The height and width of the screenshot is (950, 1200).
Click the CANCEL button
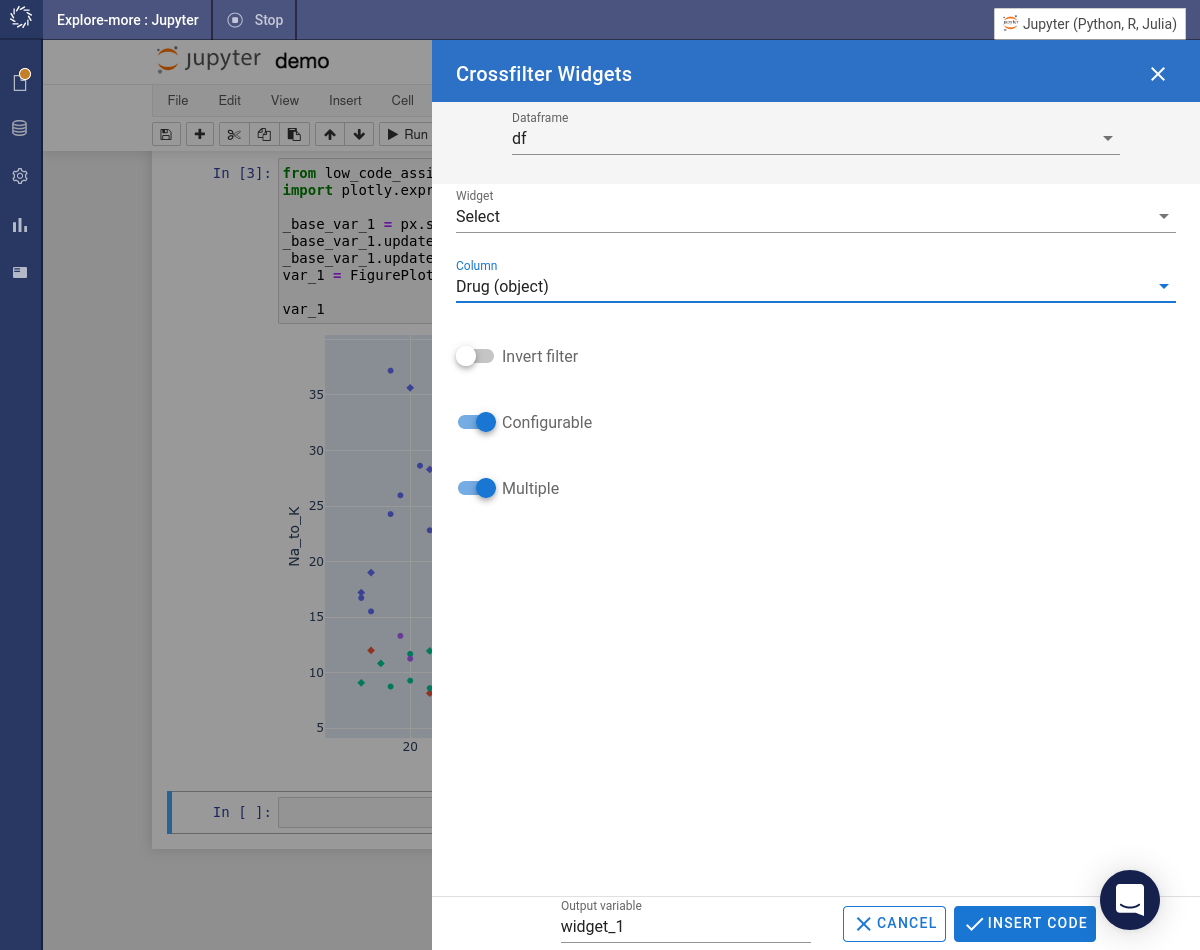tap(895, 924)
